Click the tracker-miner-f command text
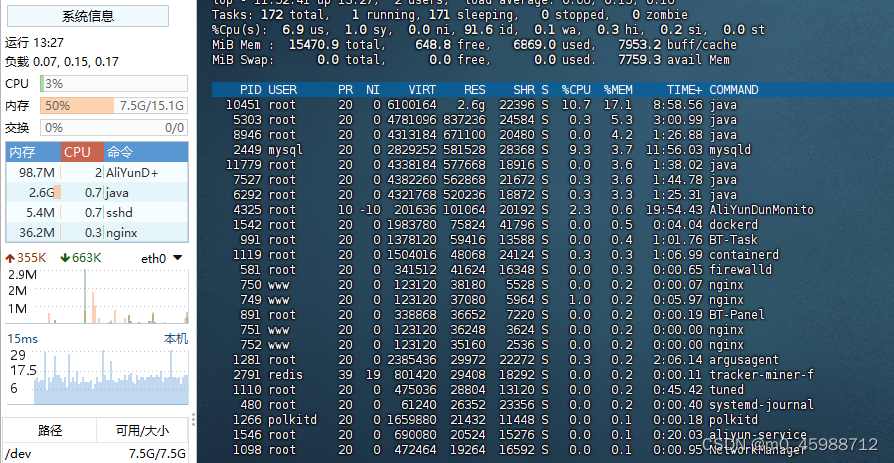The height and width of the screenshot is (463, 894). 761,375
